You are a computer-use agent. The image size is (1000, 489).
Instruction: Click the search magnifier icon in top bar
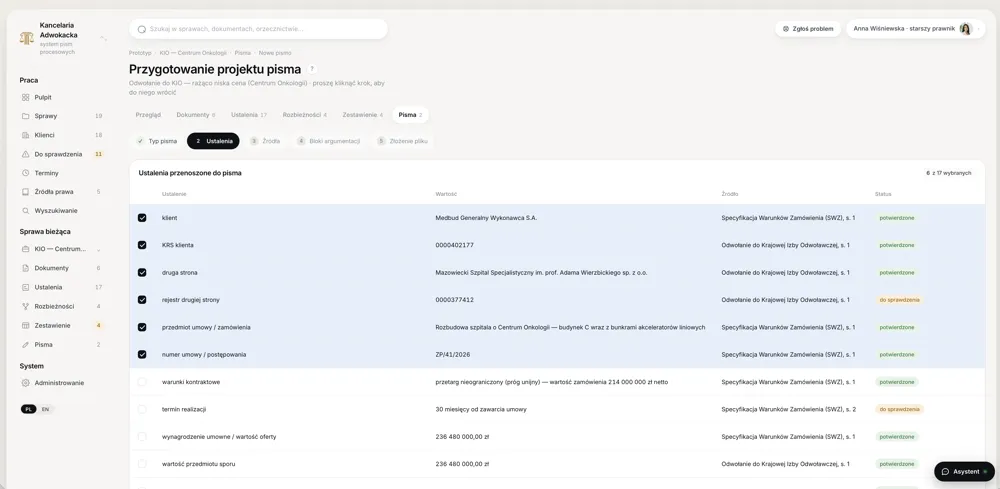[x=142, y=29]
